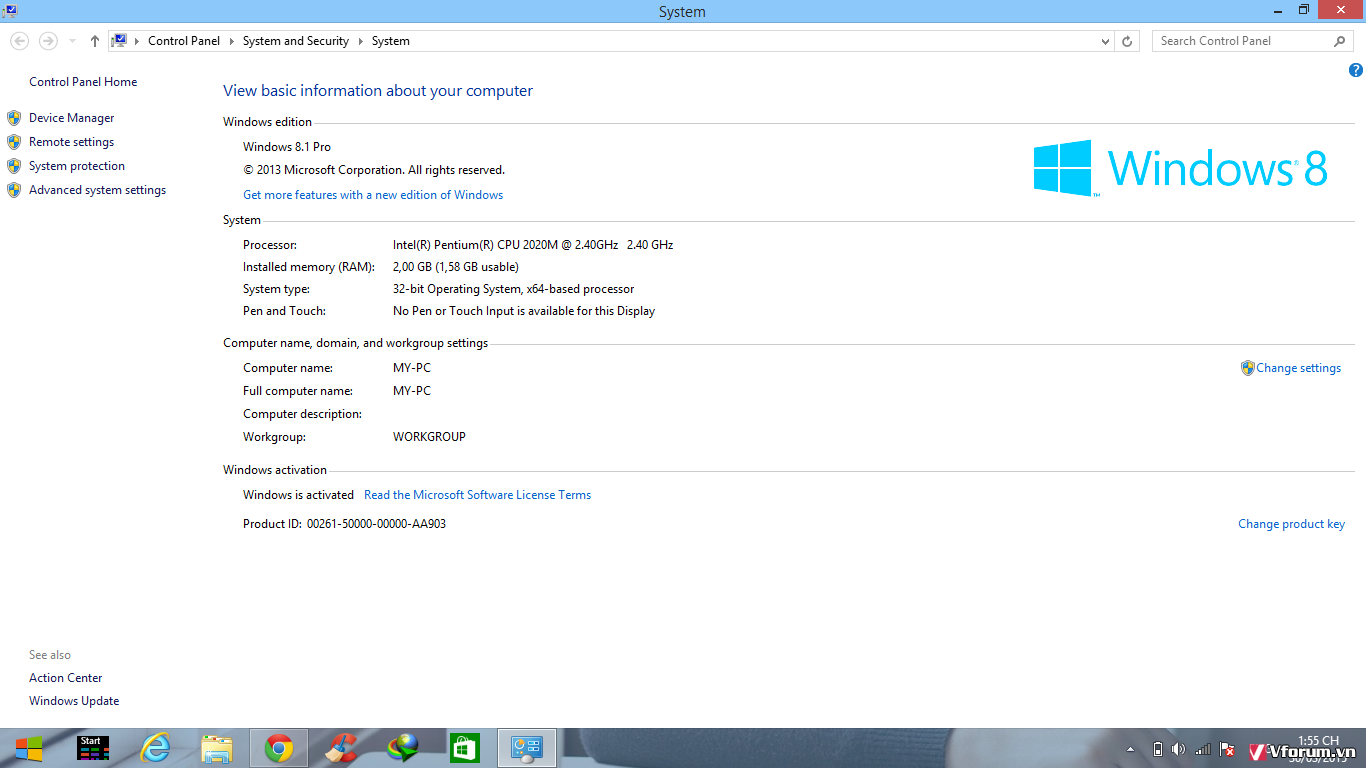
Task: Switch to Google Chrome on the taskbar
Action: click(279, 748)
